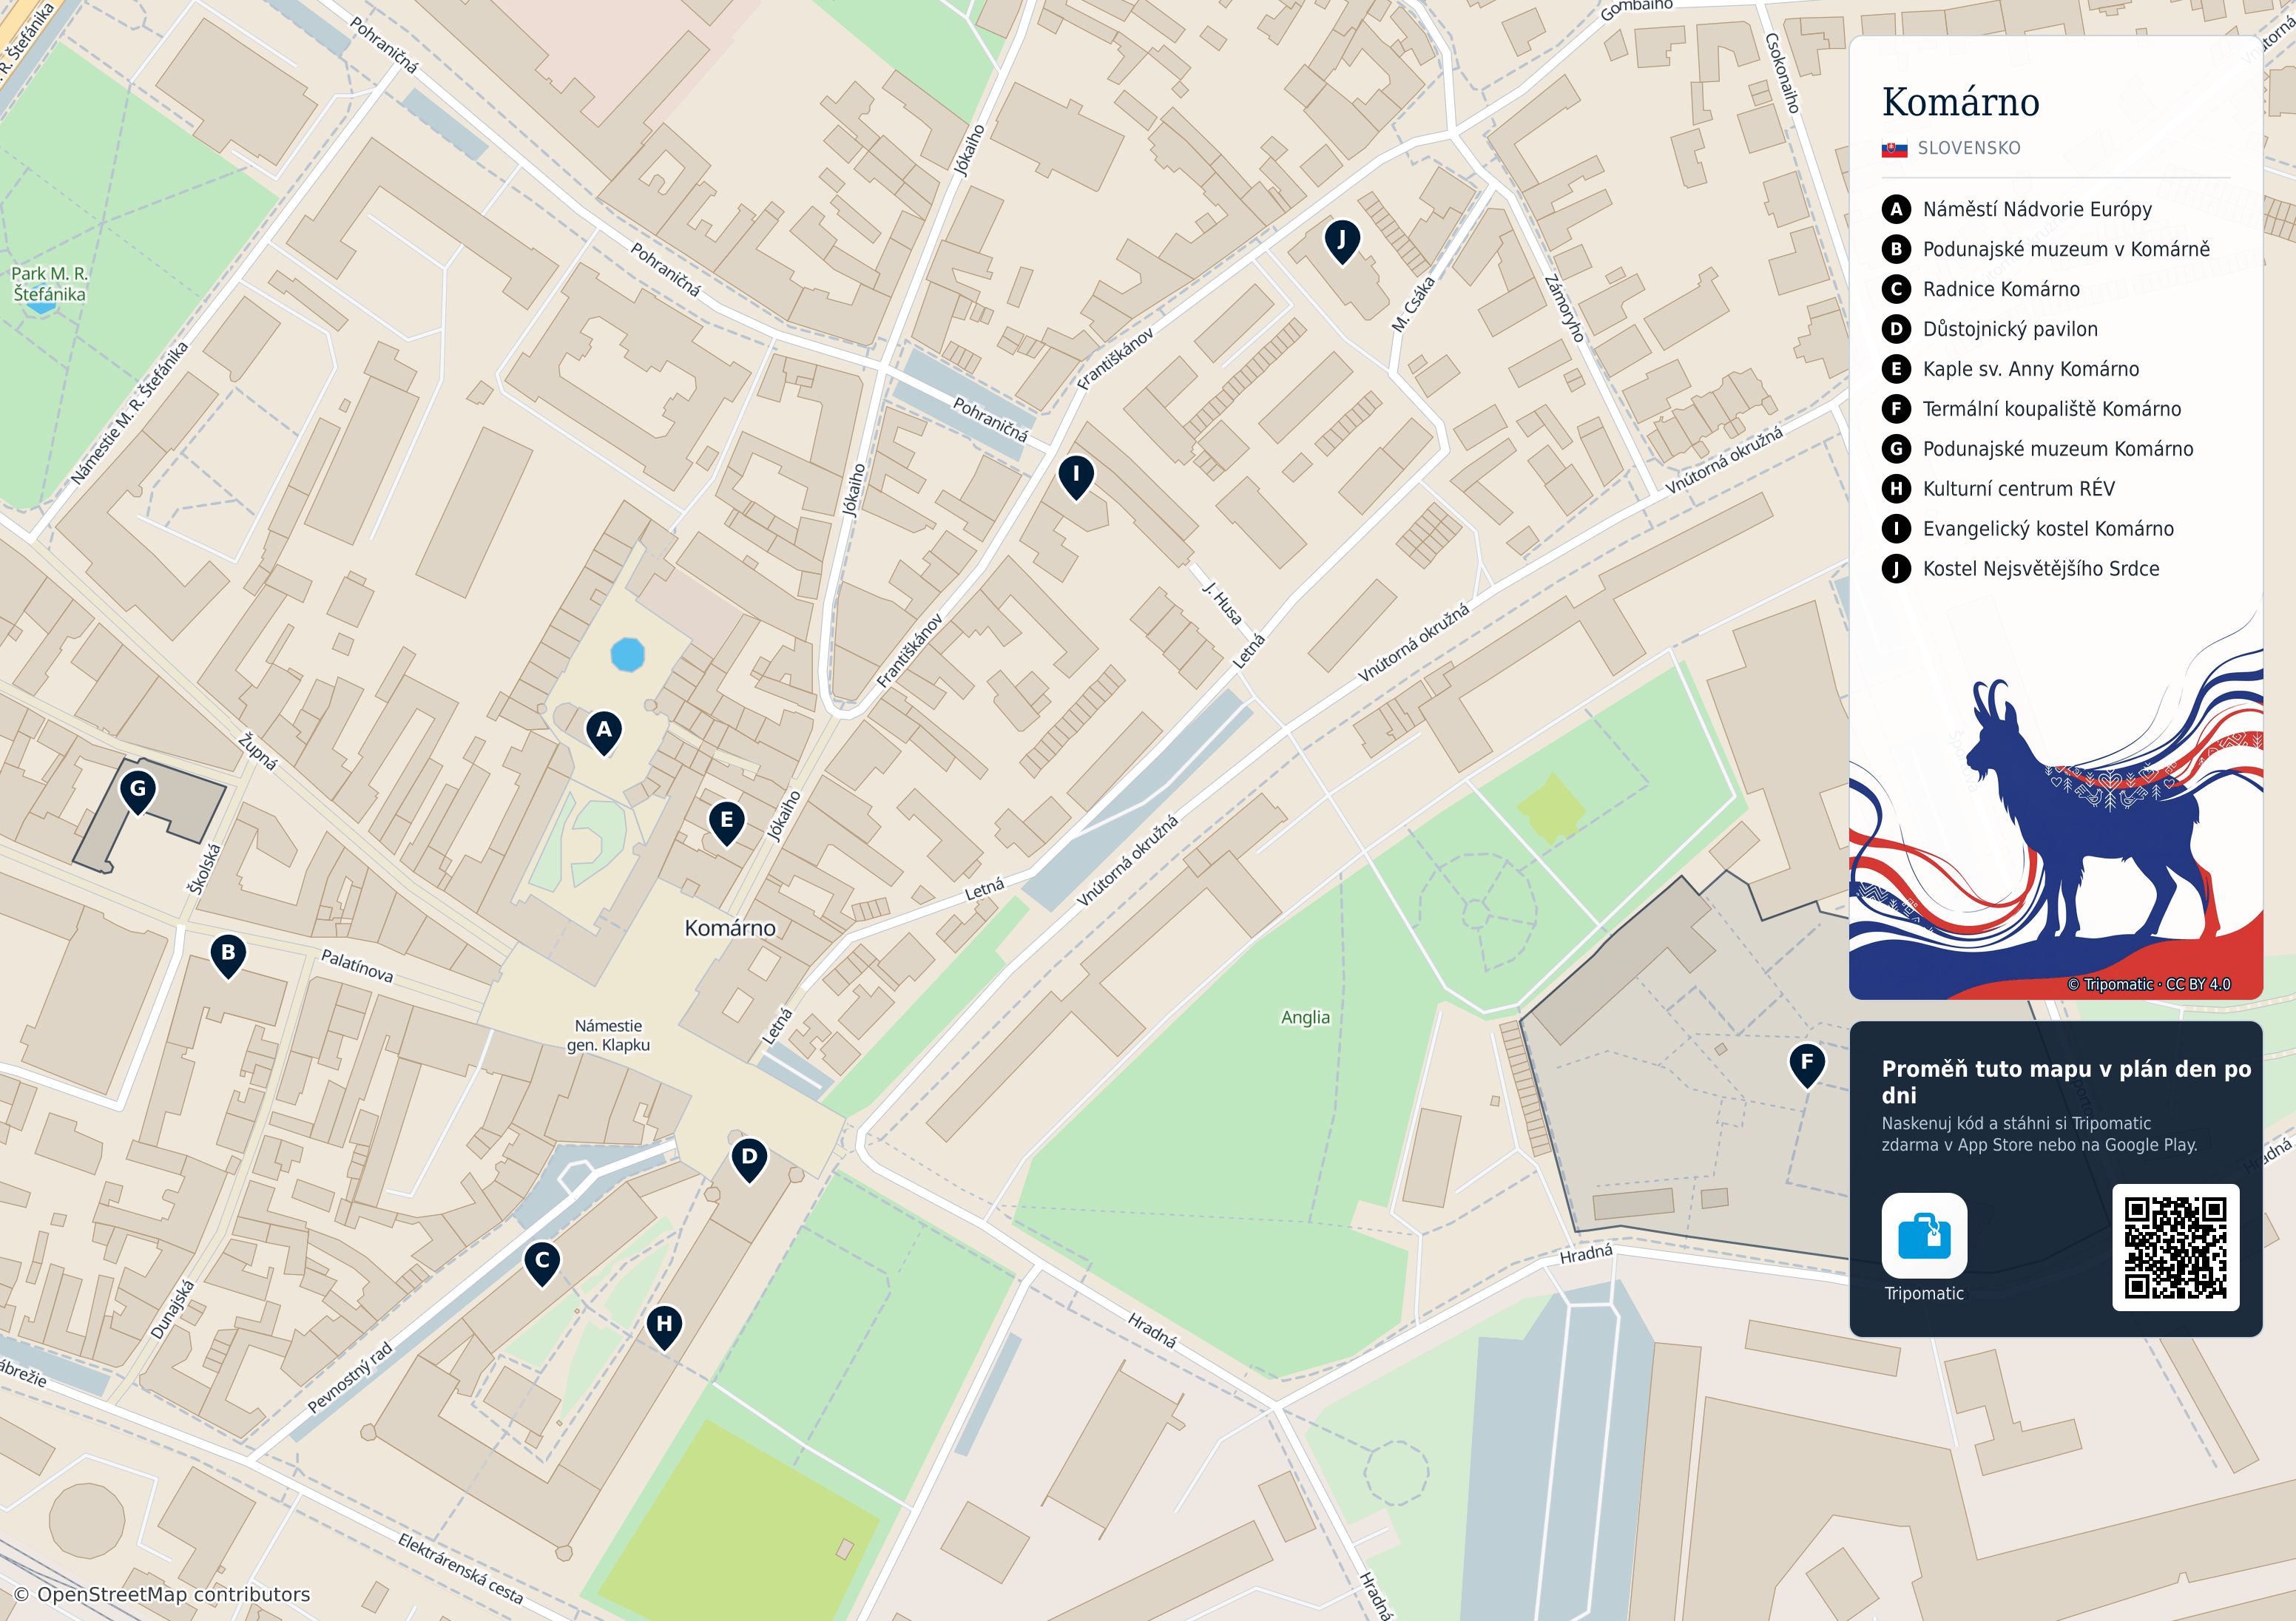Click legend badge F for Termální koupaliště
Image resolution: width=2296 pixels, height=1621 pixels.
1896,409
